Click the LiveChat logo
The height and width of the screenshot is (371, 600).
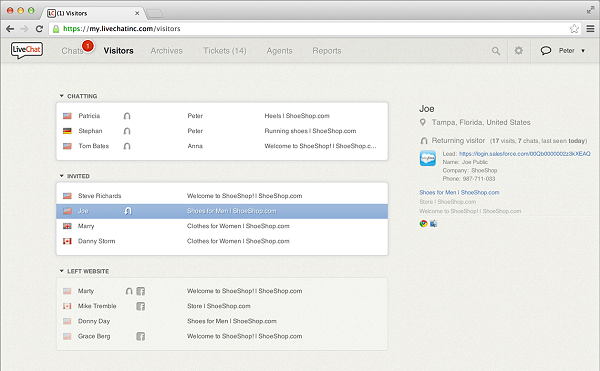tap(27, 50)
